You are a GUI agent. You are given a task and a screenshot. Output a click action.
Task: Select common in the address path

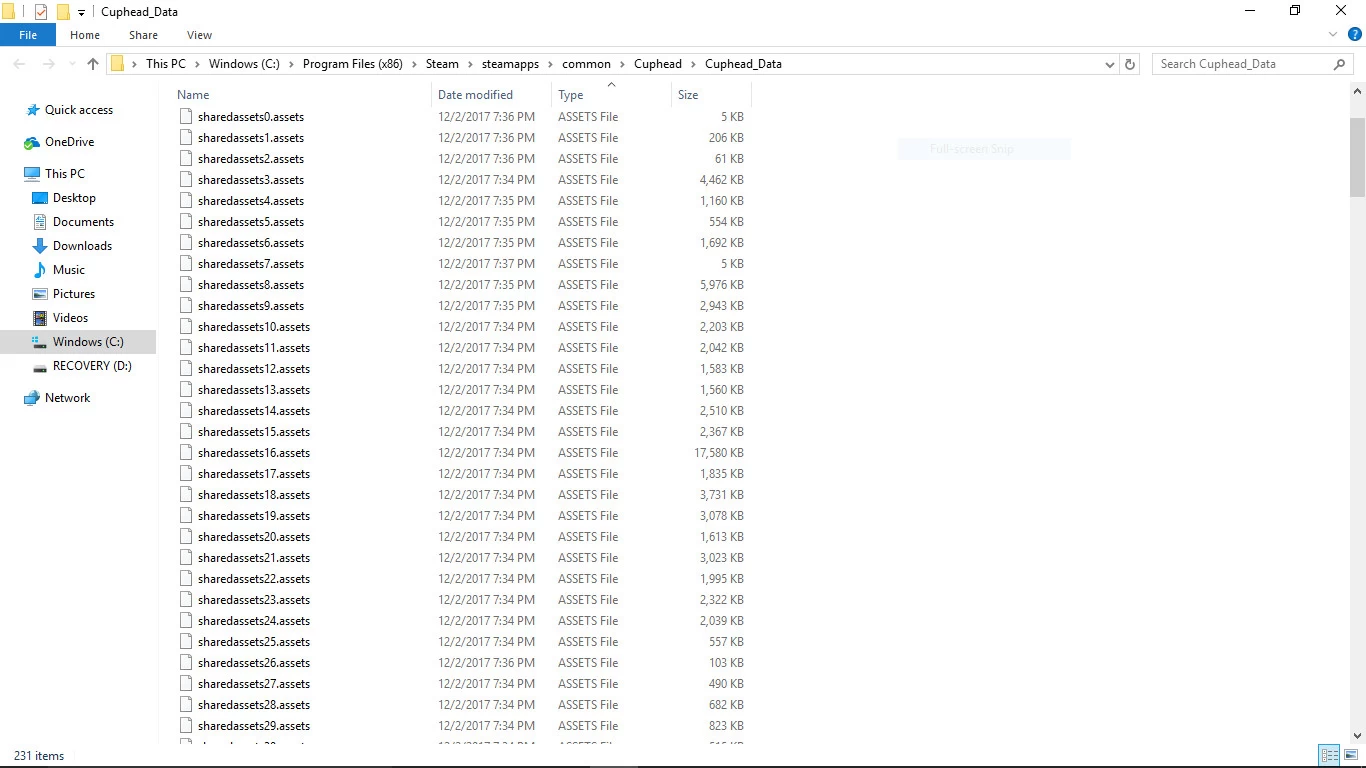point(586,64)
